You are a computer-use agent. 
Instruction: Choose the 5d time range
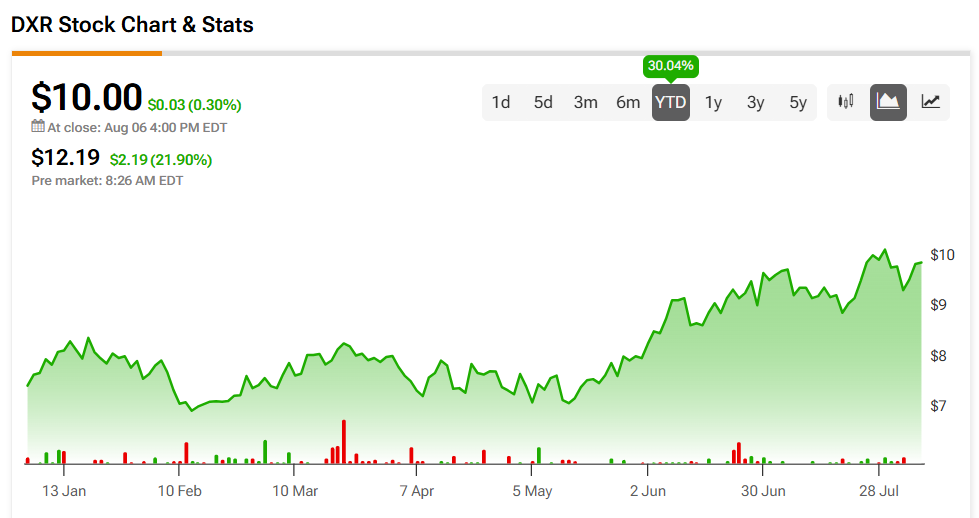pos(543,102)
